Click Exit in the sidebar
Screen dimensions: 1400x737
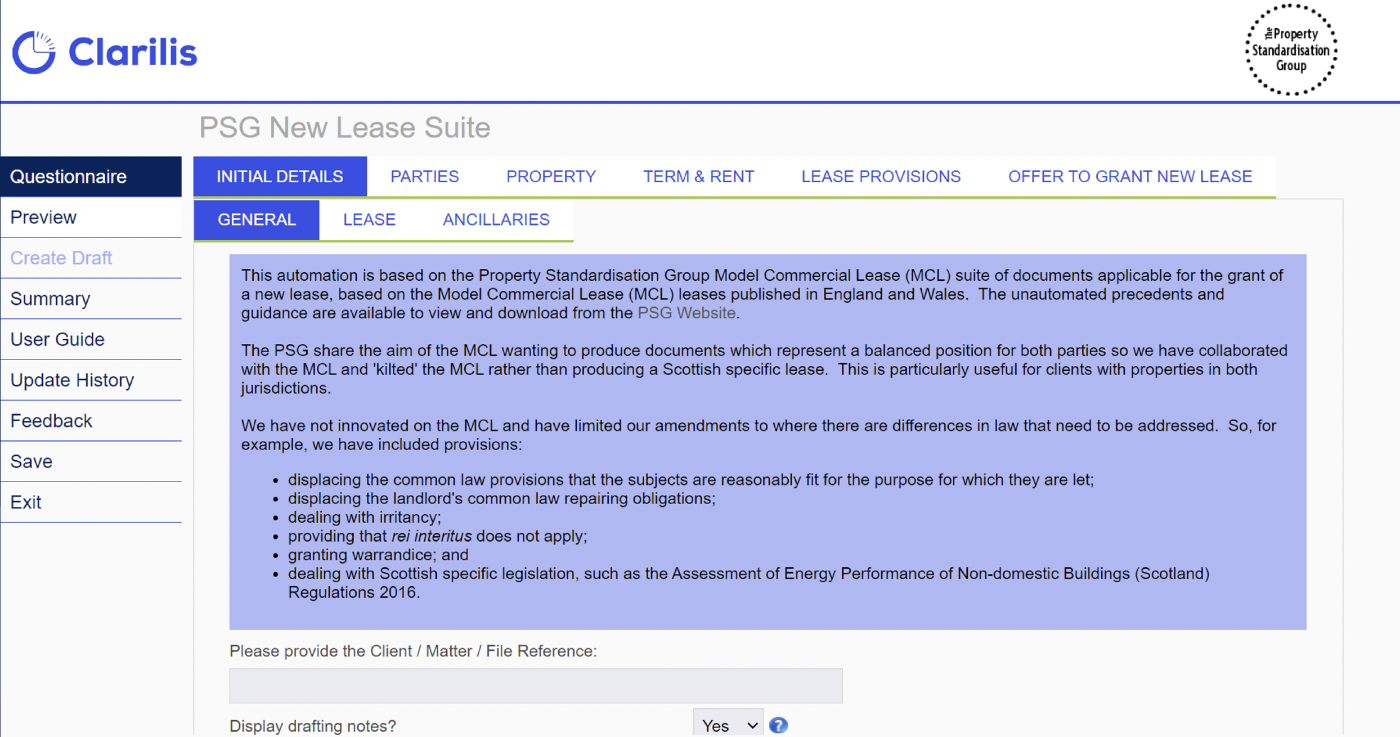coord(91,502)
